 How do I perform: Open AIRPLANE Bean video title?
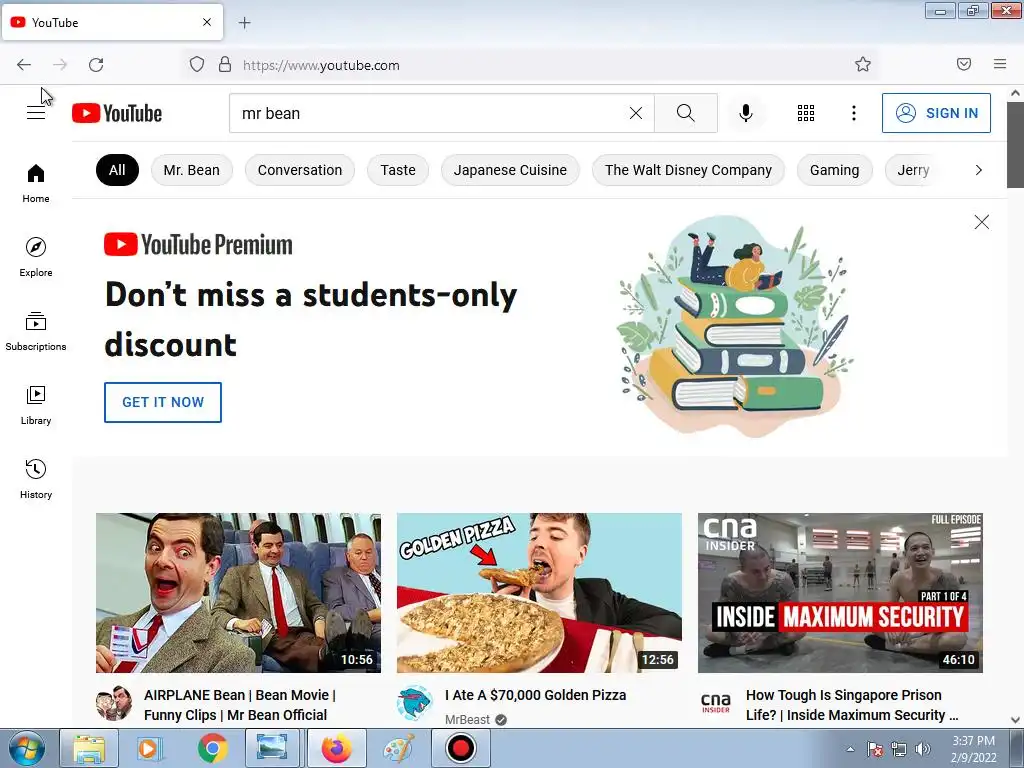click(x=240, y=705)
